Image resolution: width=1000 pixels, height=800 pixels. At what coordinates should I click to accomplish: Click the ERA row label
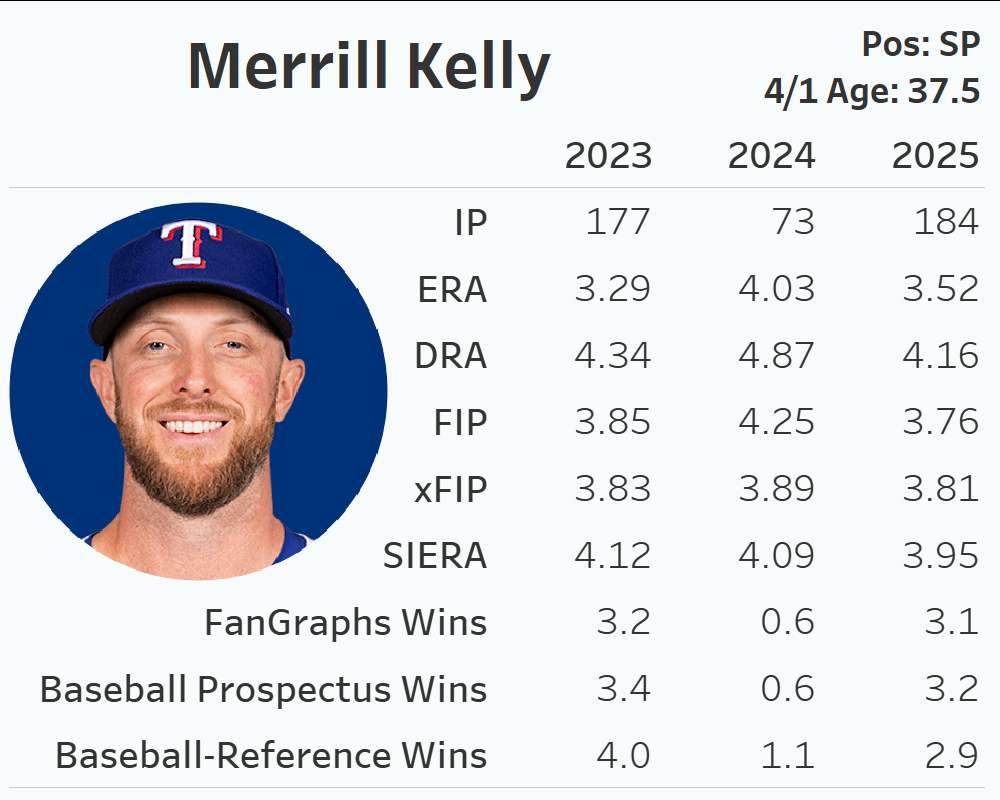pyautogui.click(x=452, y=289)
